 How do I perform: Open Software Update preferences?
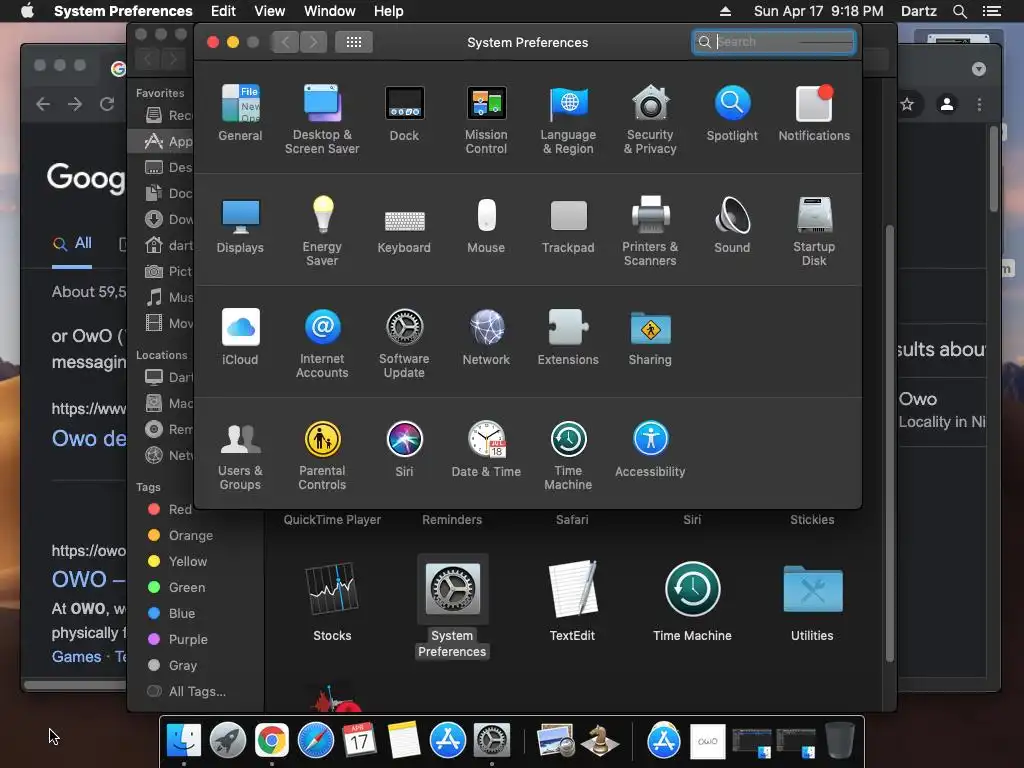[x=404, y=344]
